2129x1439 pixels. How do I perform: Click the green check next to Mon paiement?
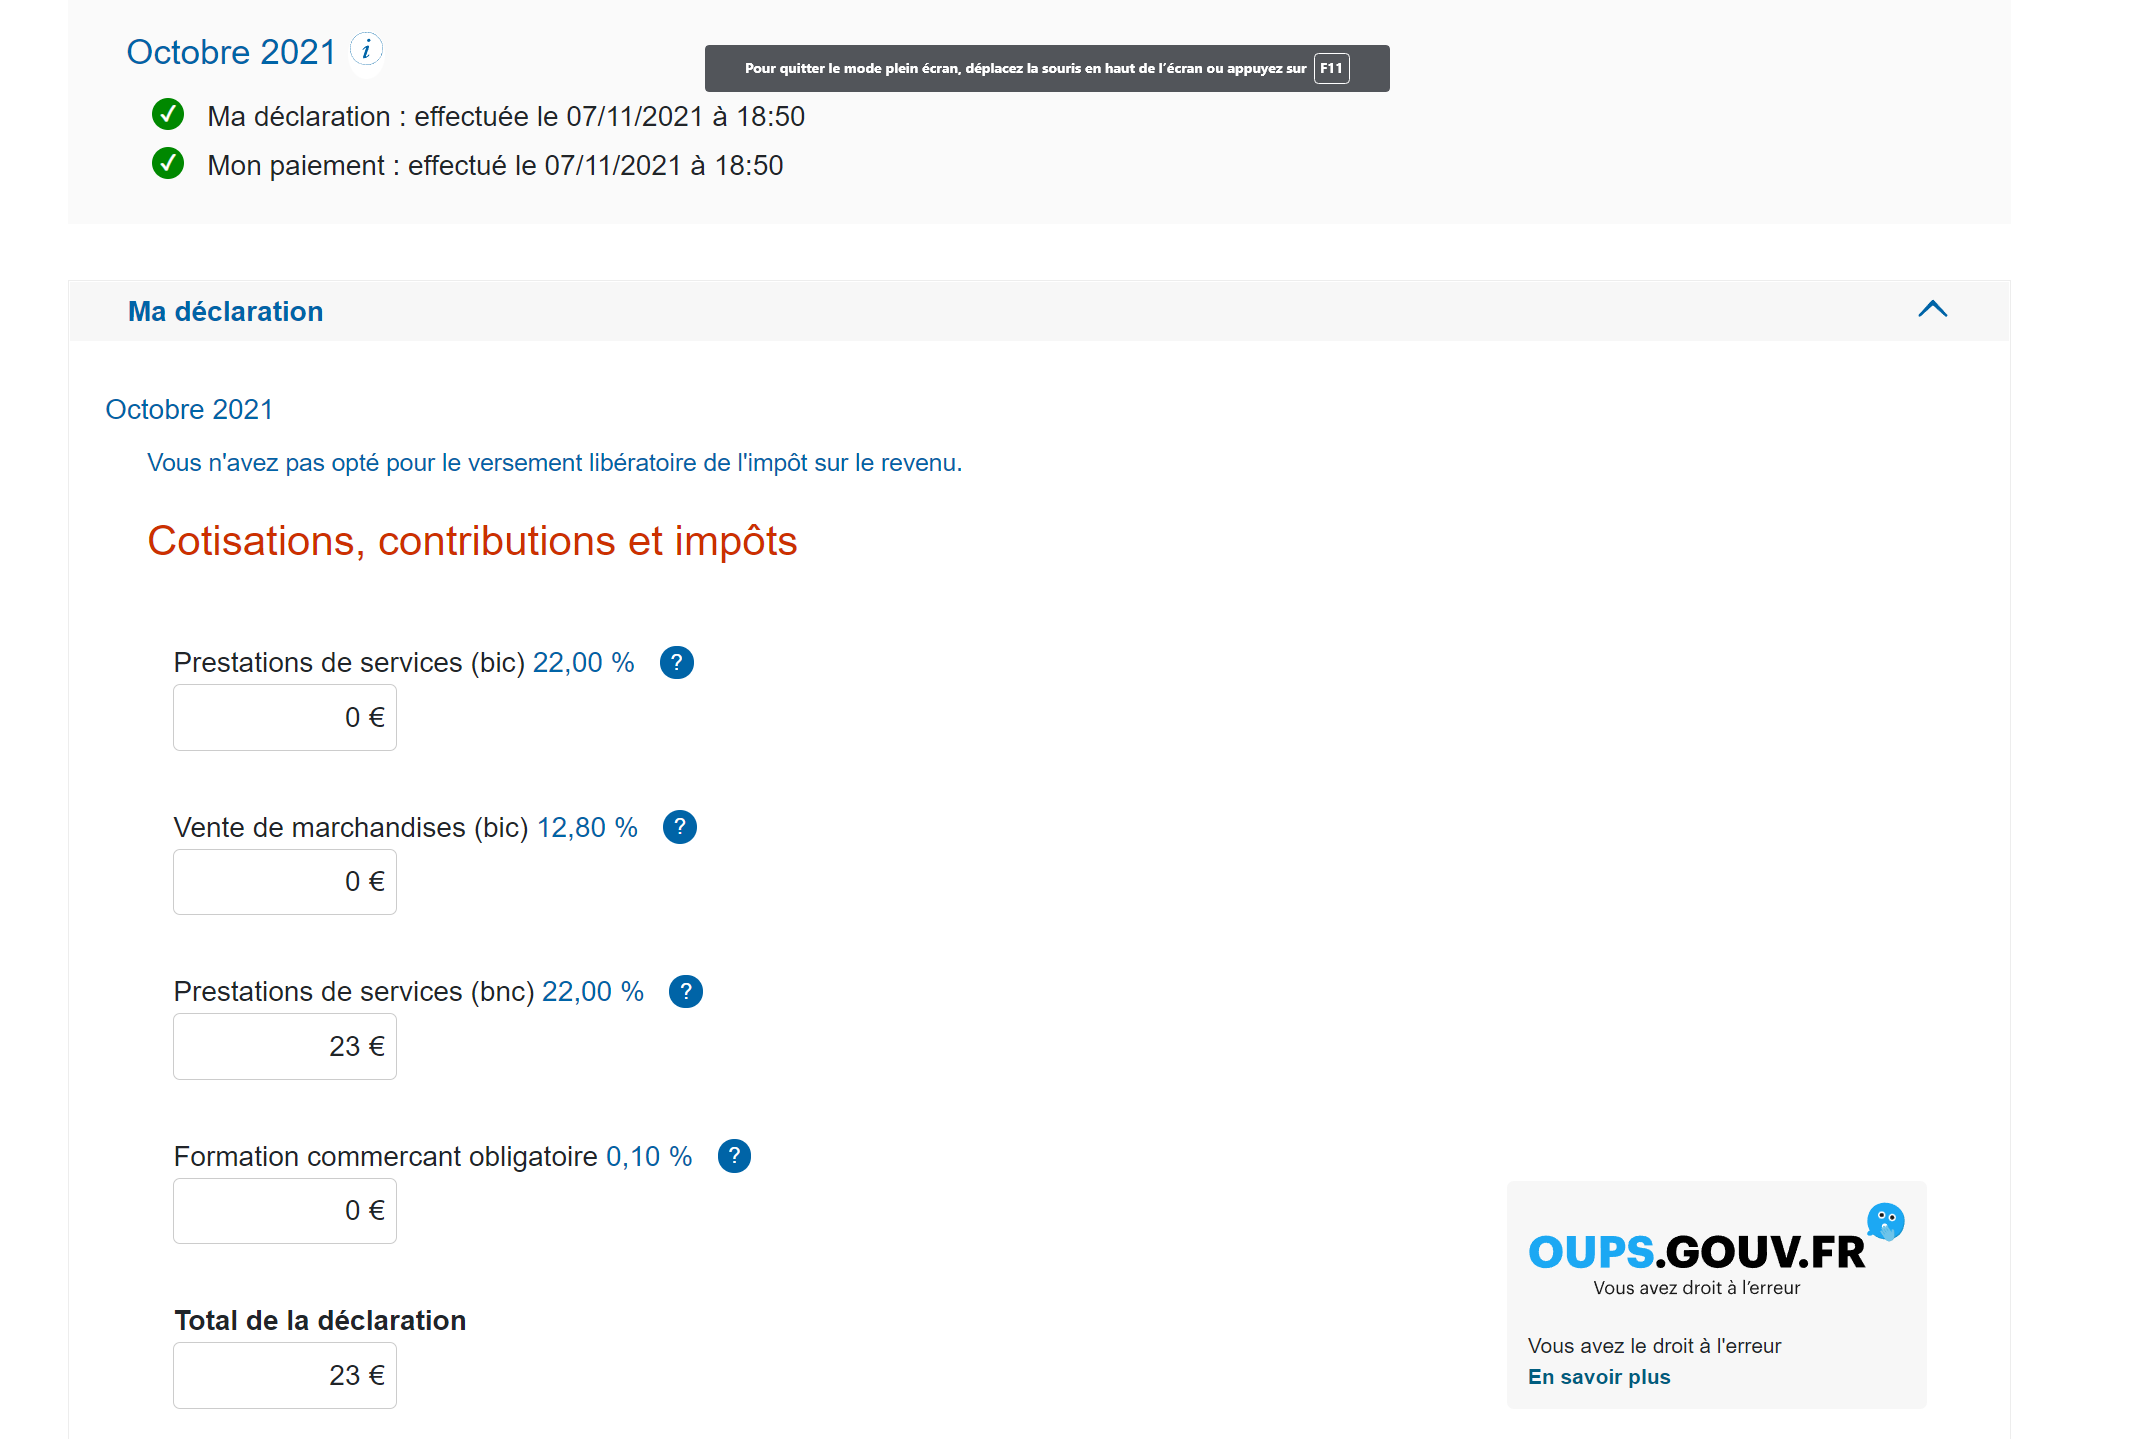point(168,163)
